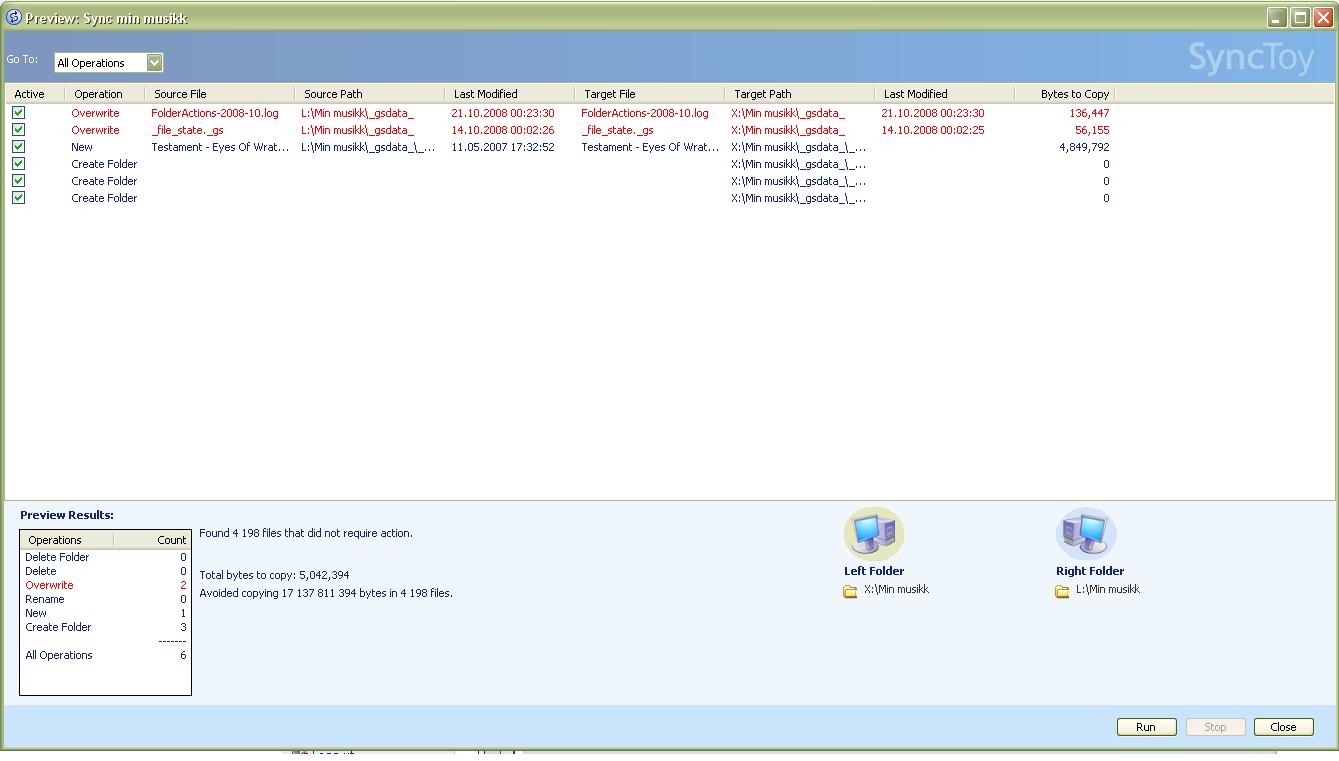Sort by the Bytes to Copy header
This screenshot has height=761, width=1339.
point(1065,94)
